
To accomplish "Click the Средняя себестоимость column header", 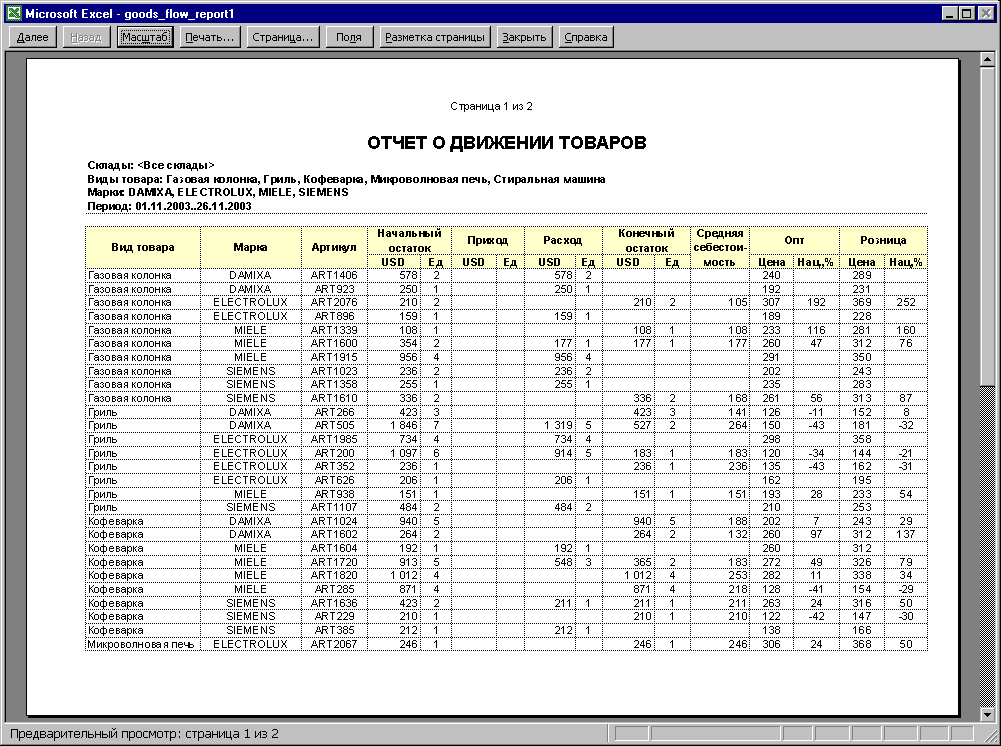I will coord(719,248).
